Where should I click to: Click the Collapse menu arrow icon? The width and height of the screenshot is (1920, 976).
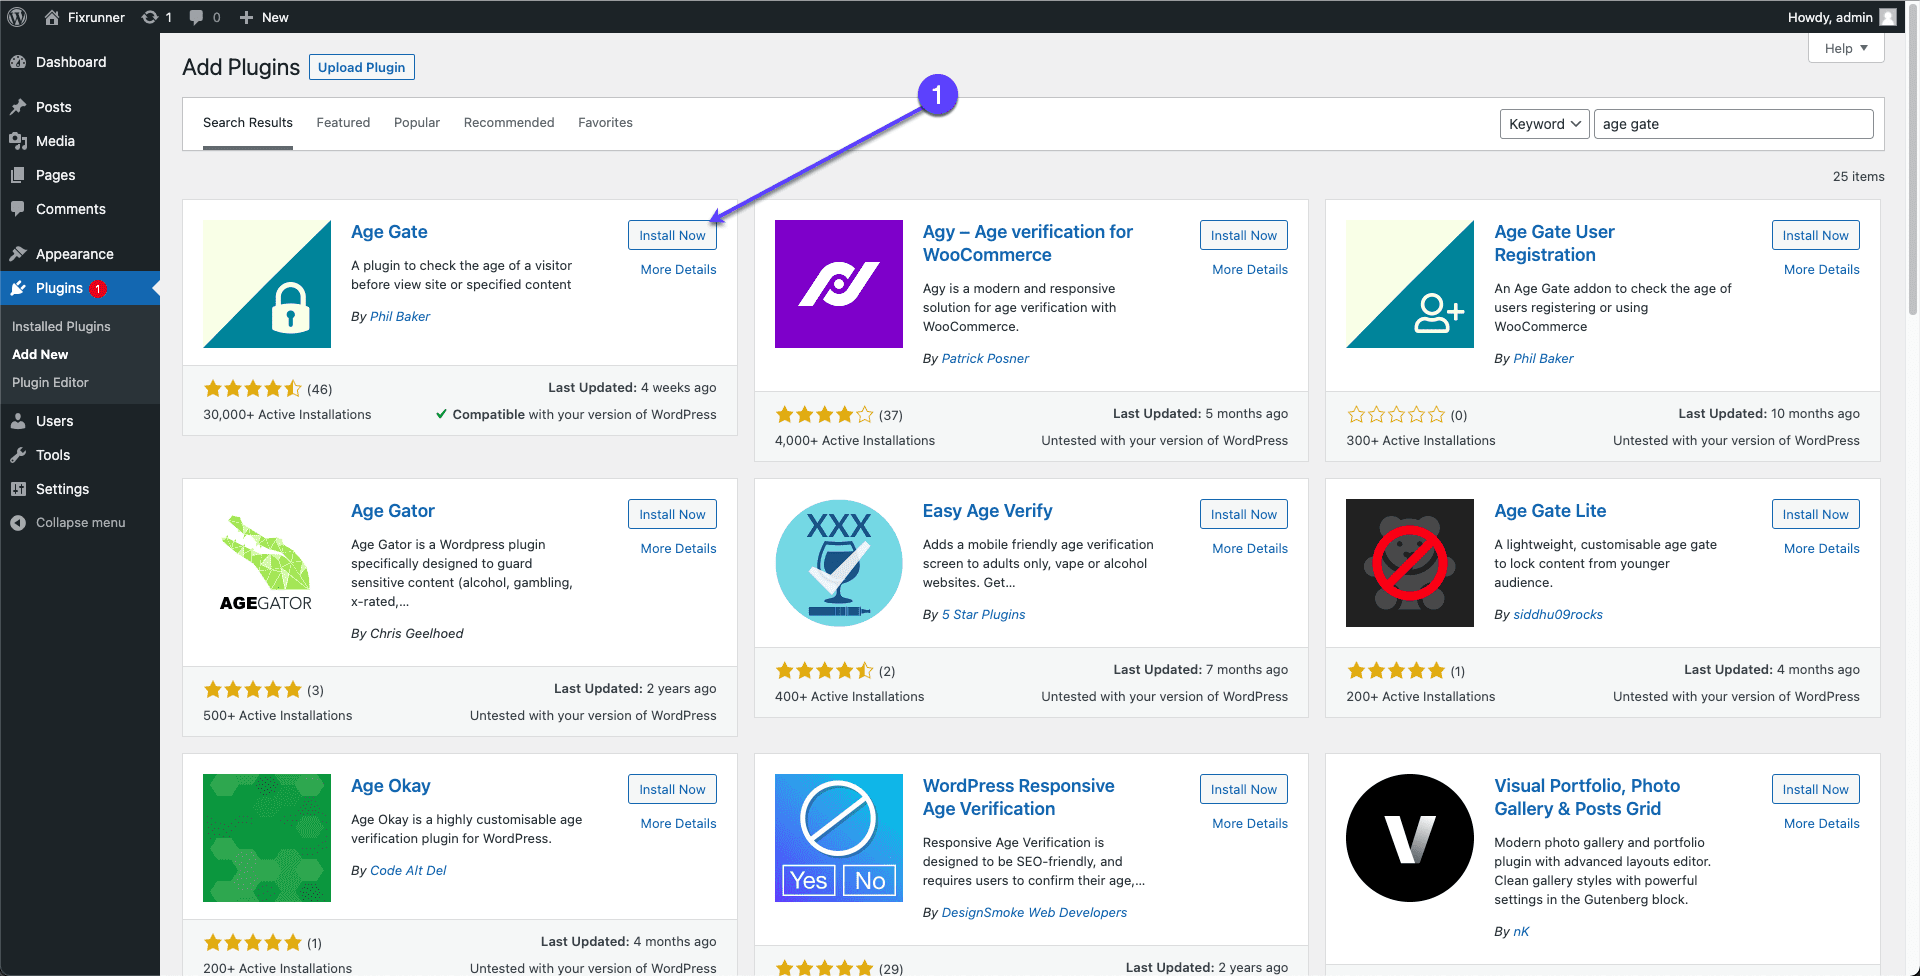click(x=18, y=523)
